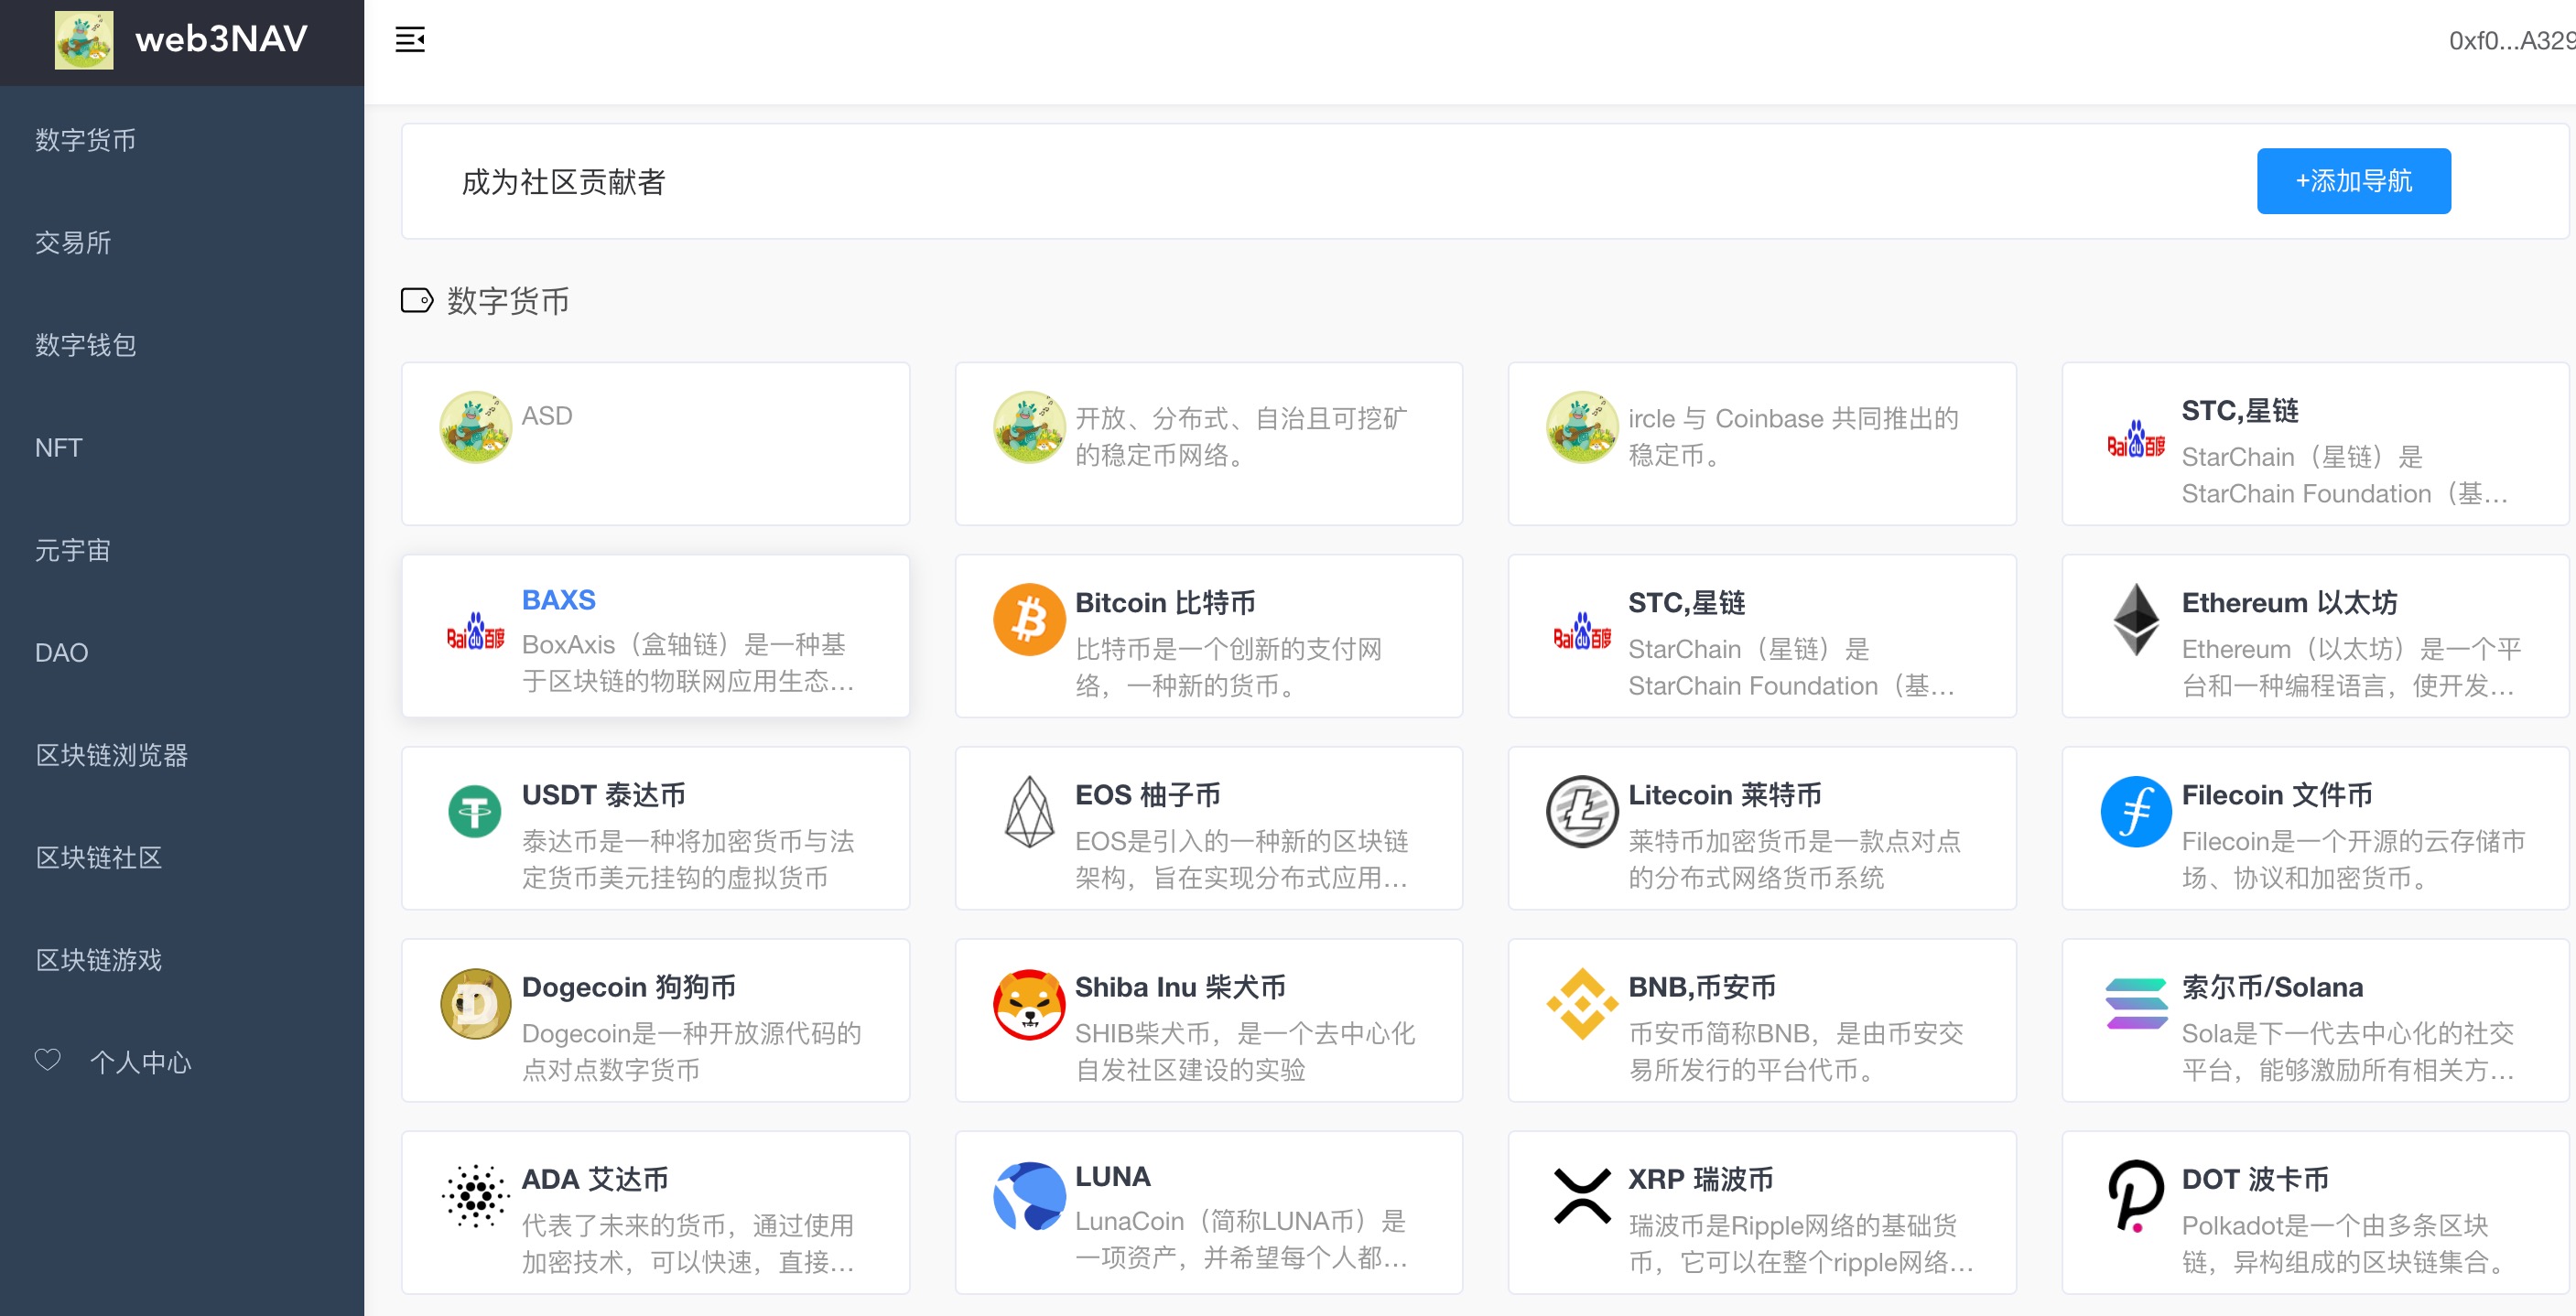Click the wallet address 0xf0...A329

click(2510, 40)
